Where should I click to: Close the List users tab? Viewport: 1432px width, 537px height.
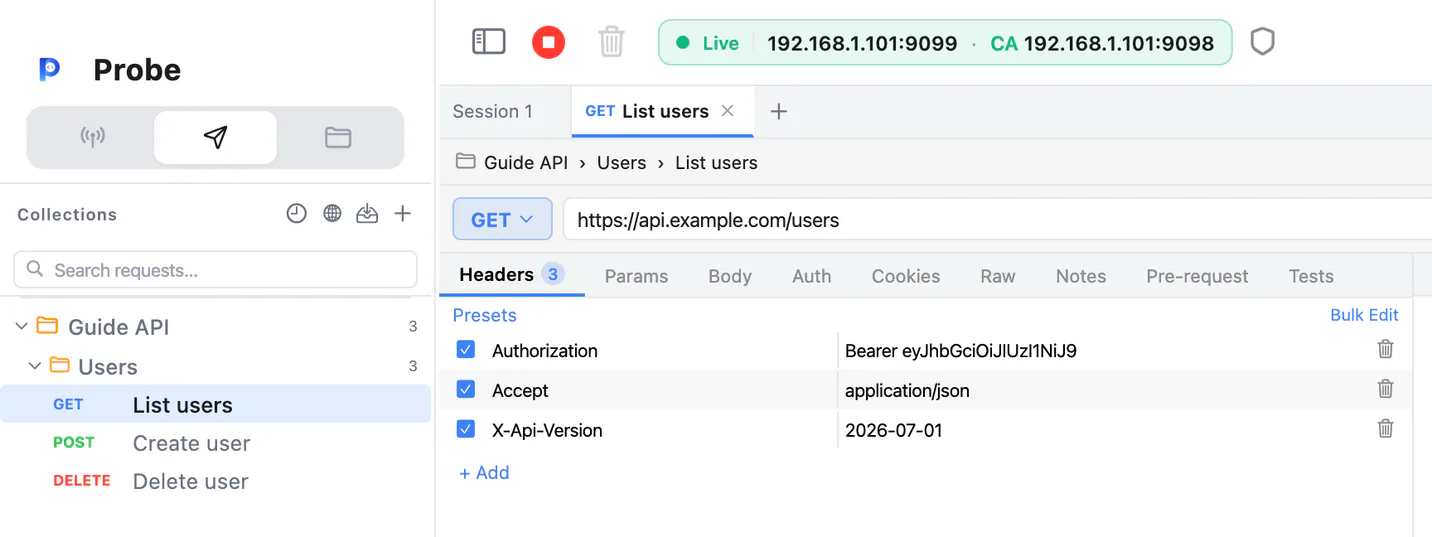[x=728, y=110]
